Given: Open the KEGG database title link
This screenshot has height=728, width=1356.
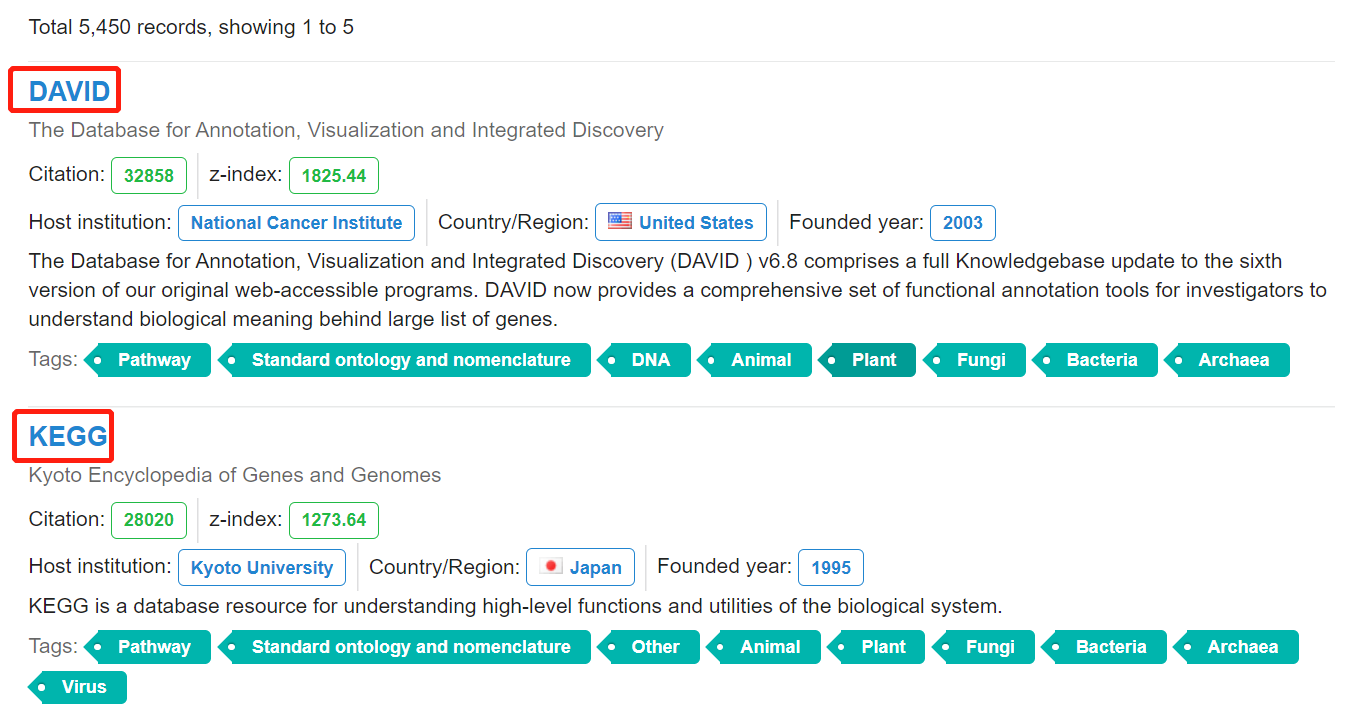Looking at the screenshot, I should click(x=68, y=436).
